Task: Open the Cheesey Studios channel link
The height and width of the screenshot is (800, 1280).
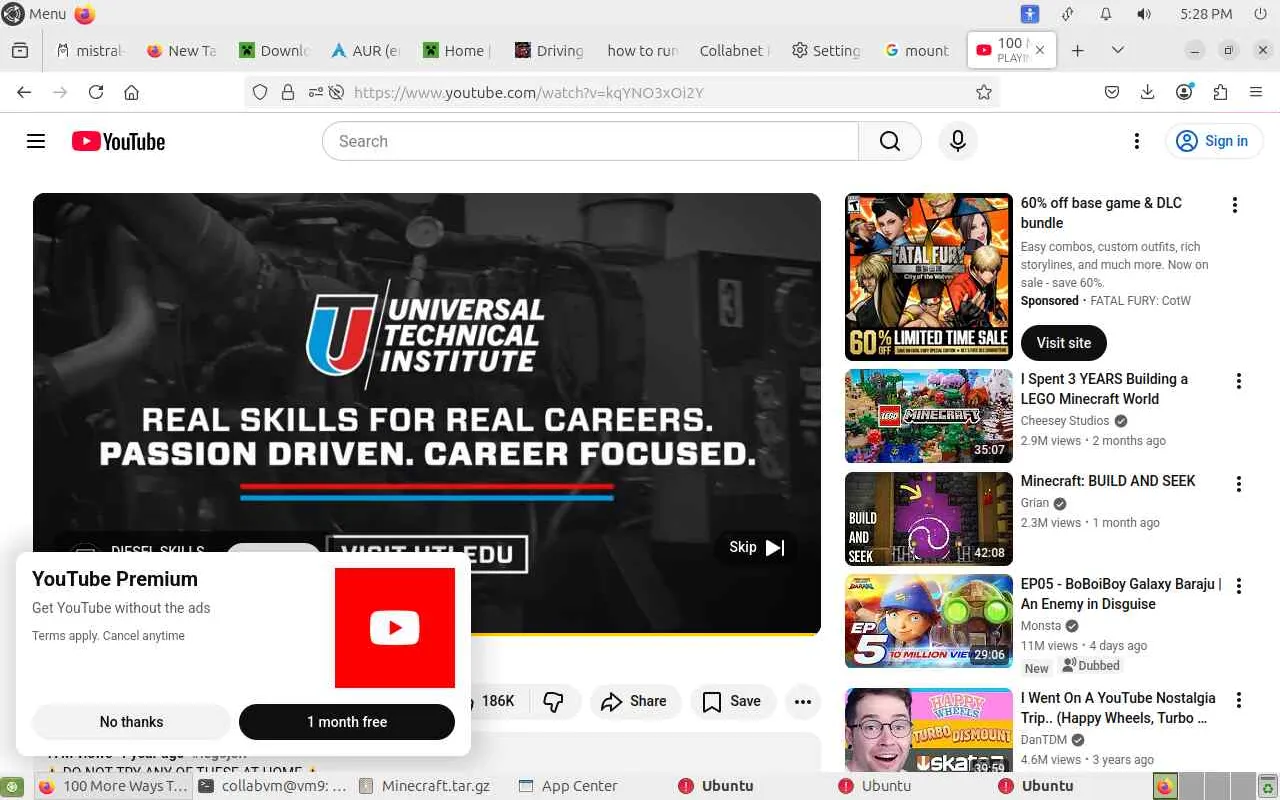Action: click(x=1065, y=421)
